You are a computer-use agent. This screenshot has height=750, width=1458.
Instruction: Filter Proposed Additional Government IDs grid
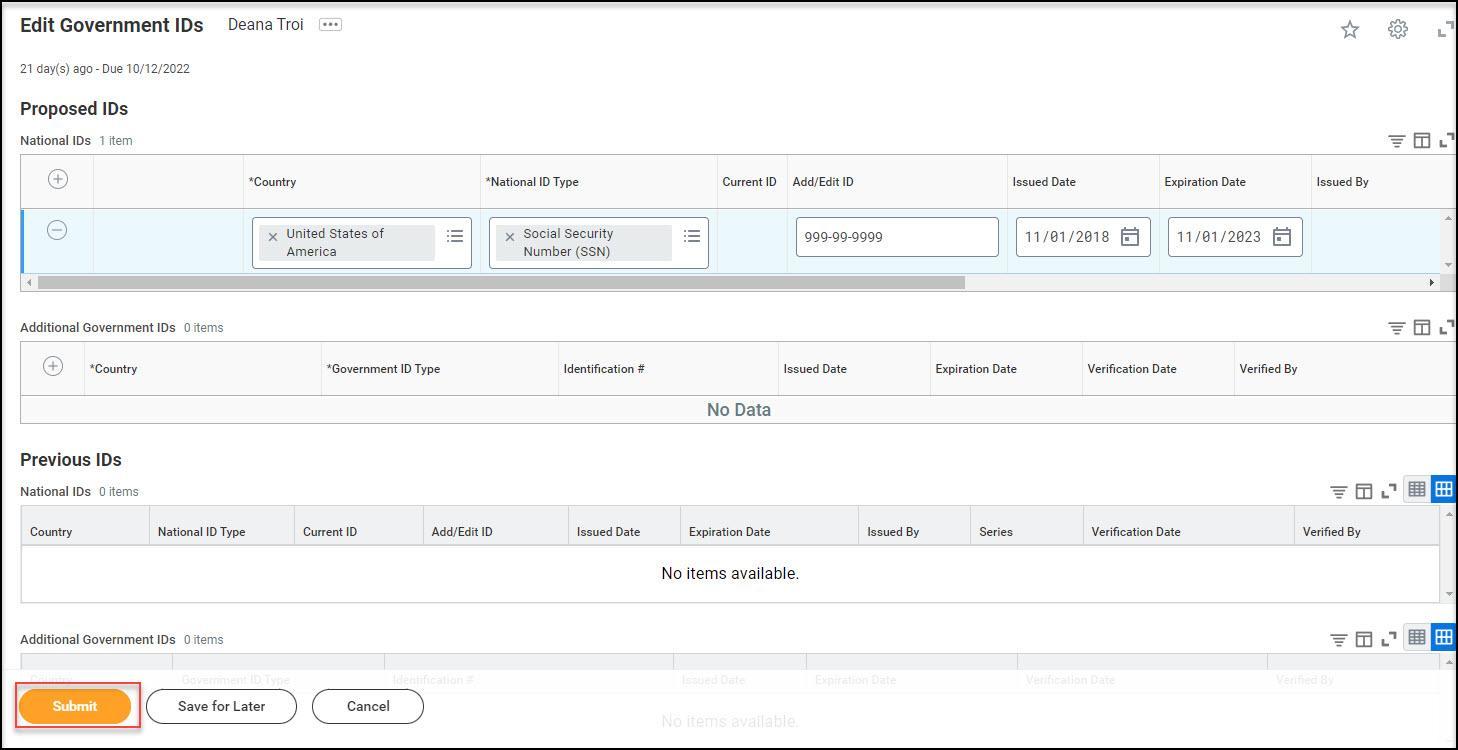pyautogui.click(x=1397, y=328)
